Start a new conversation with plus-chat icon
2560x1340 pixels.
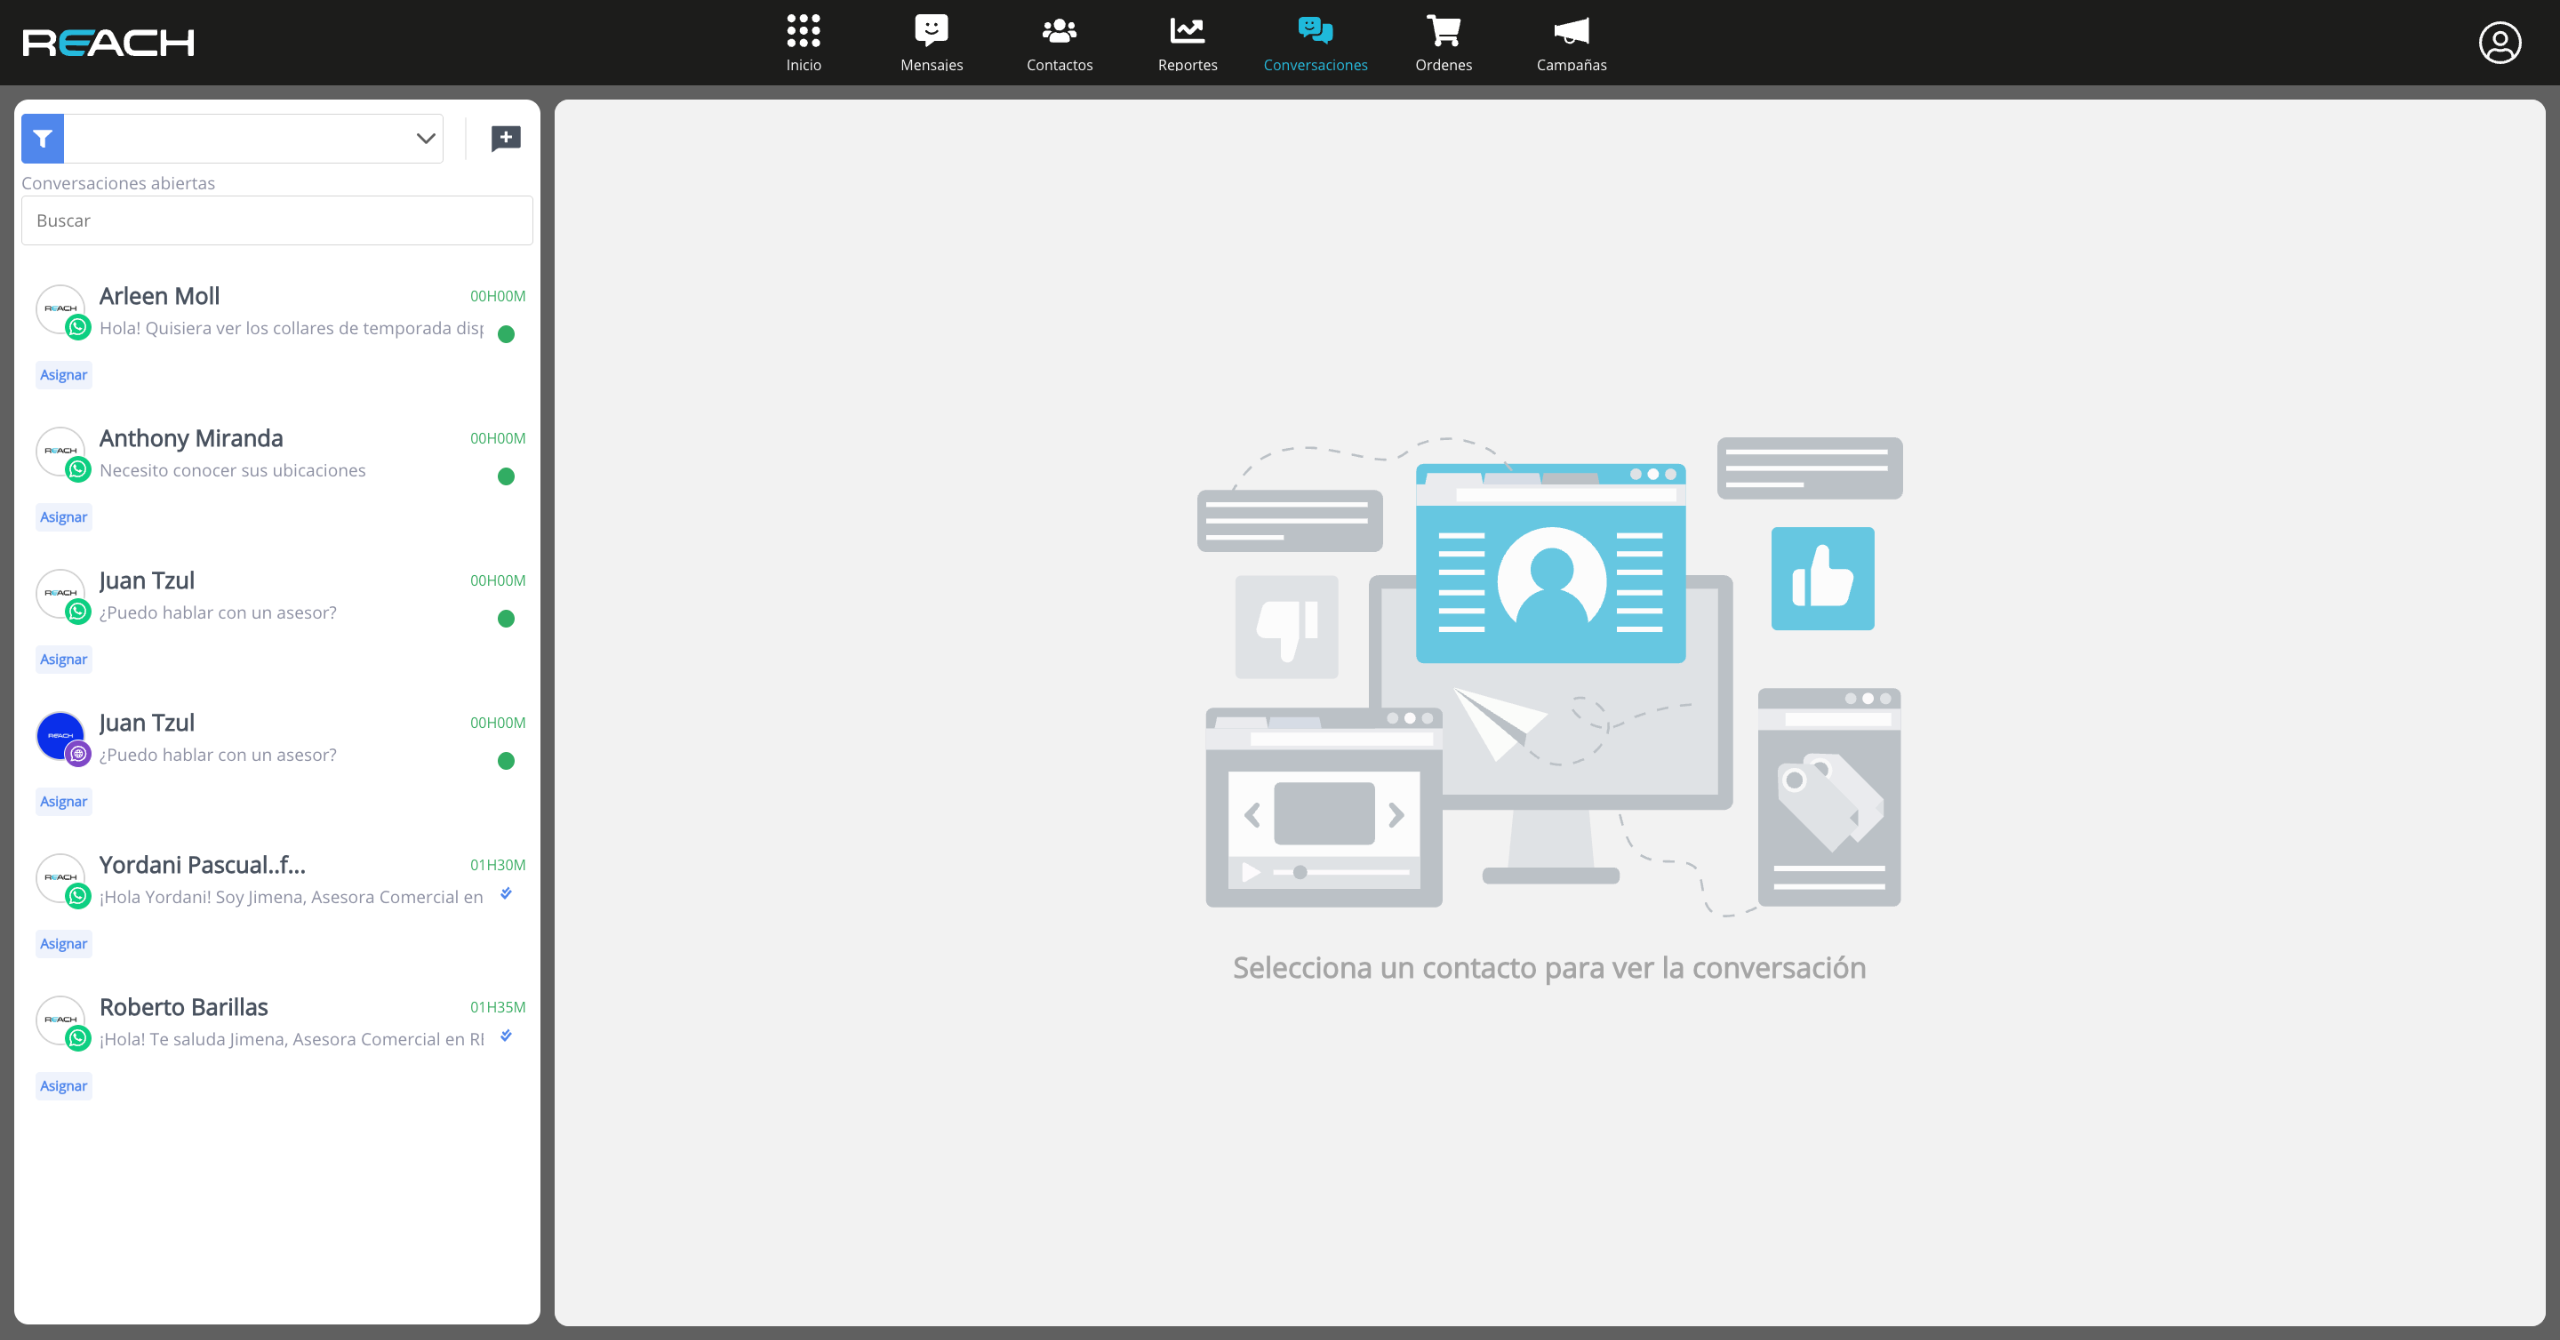point(506,138)
